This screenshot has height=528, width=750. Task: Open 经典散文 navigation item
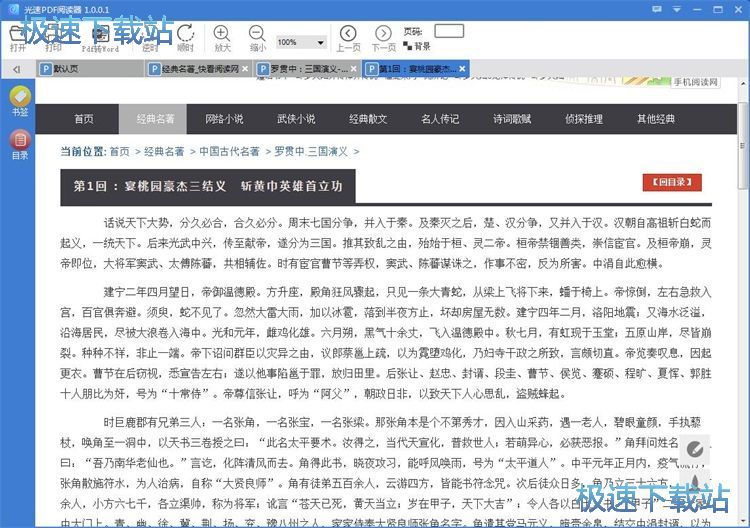pos(368,119)
